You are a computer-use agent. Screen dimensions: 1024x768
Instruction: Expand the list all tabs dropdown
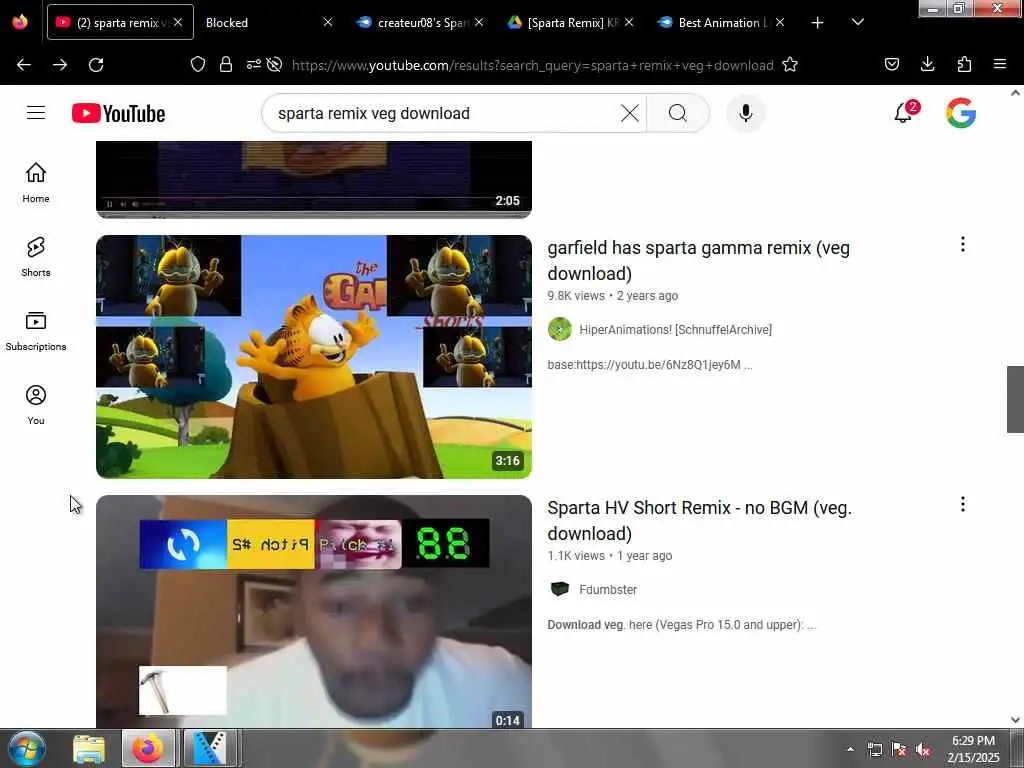point(858,22)
